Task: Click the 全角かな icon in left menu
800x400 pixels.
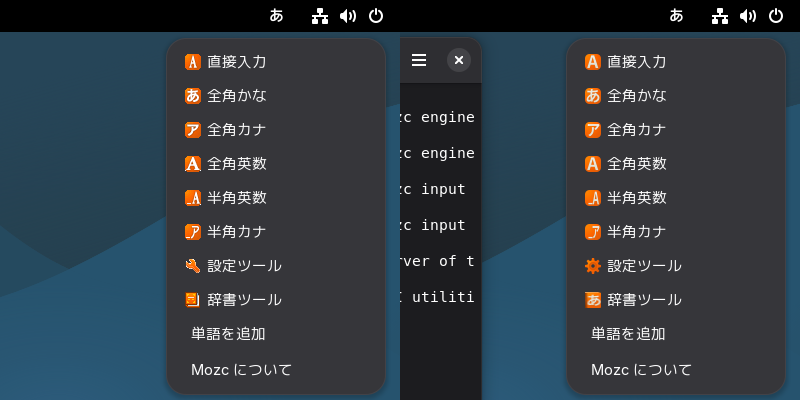Action: (x=193, y=95)
